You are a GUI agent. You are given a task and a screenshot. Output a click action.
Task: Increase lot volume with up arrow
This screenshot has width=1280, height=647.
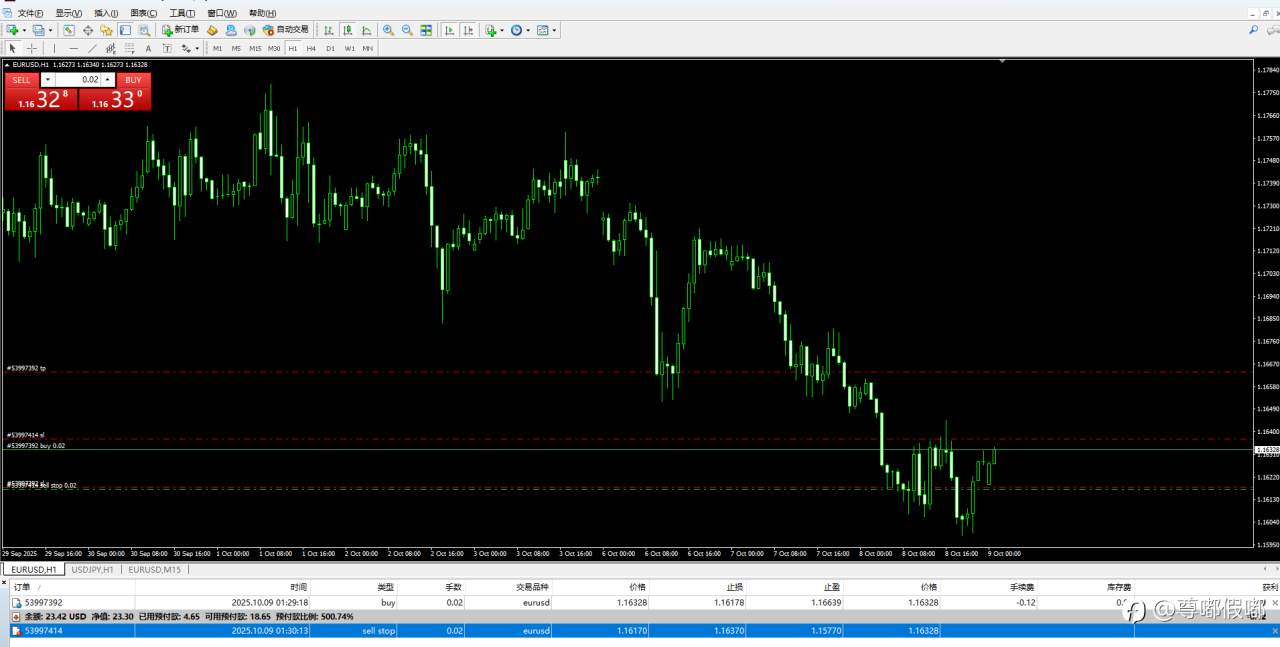(x=108, y=80)
